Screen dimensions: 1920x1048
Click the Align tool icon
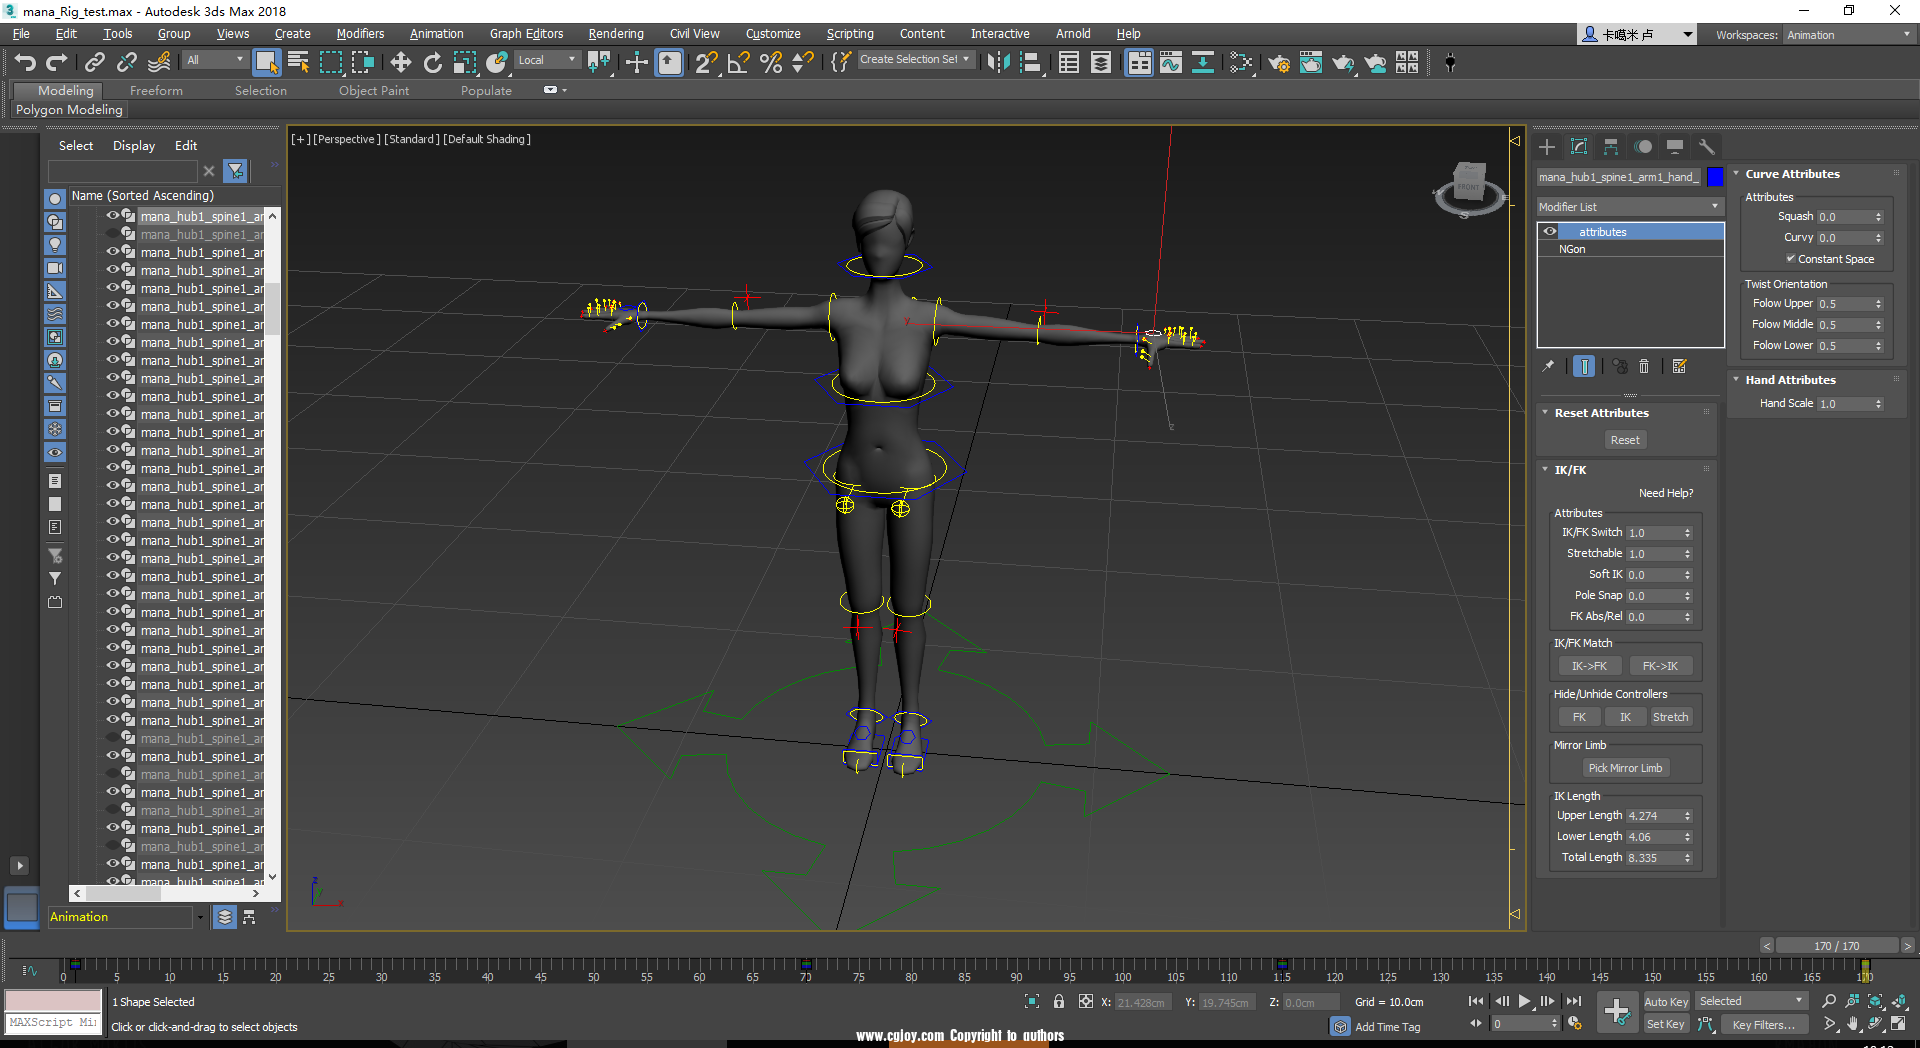coord(1030,63)
